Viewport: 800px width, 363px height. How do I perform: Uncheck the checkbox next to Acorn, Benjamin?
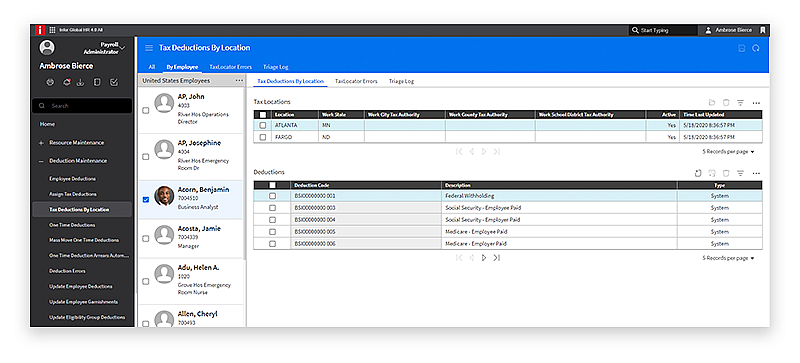[x=146, y=200]
